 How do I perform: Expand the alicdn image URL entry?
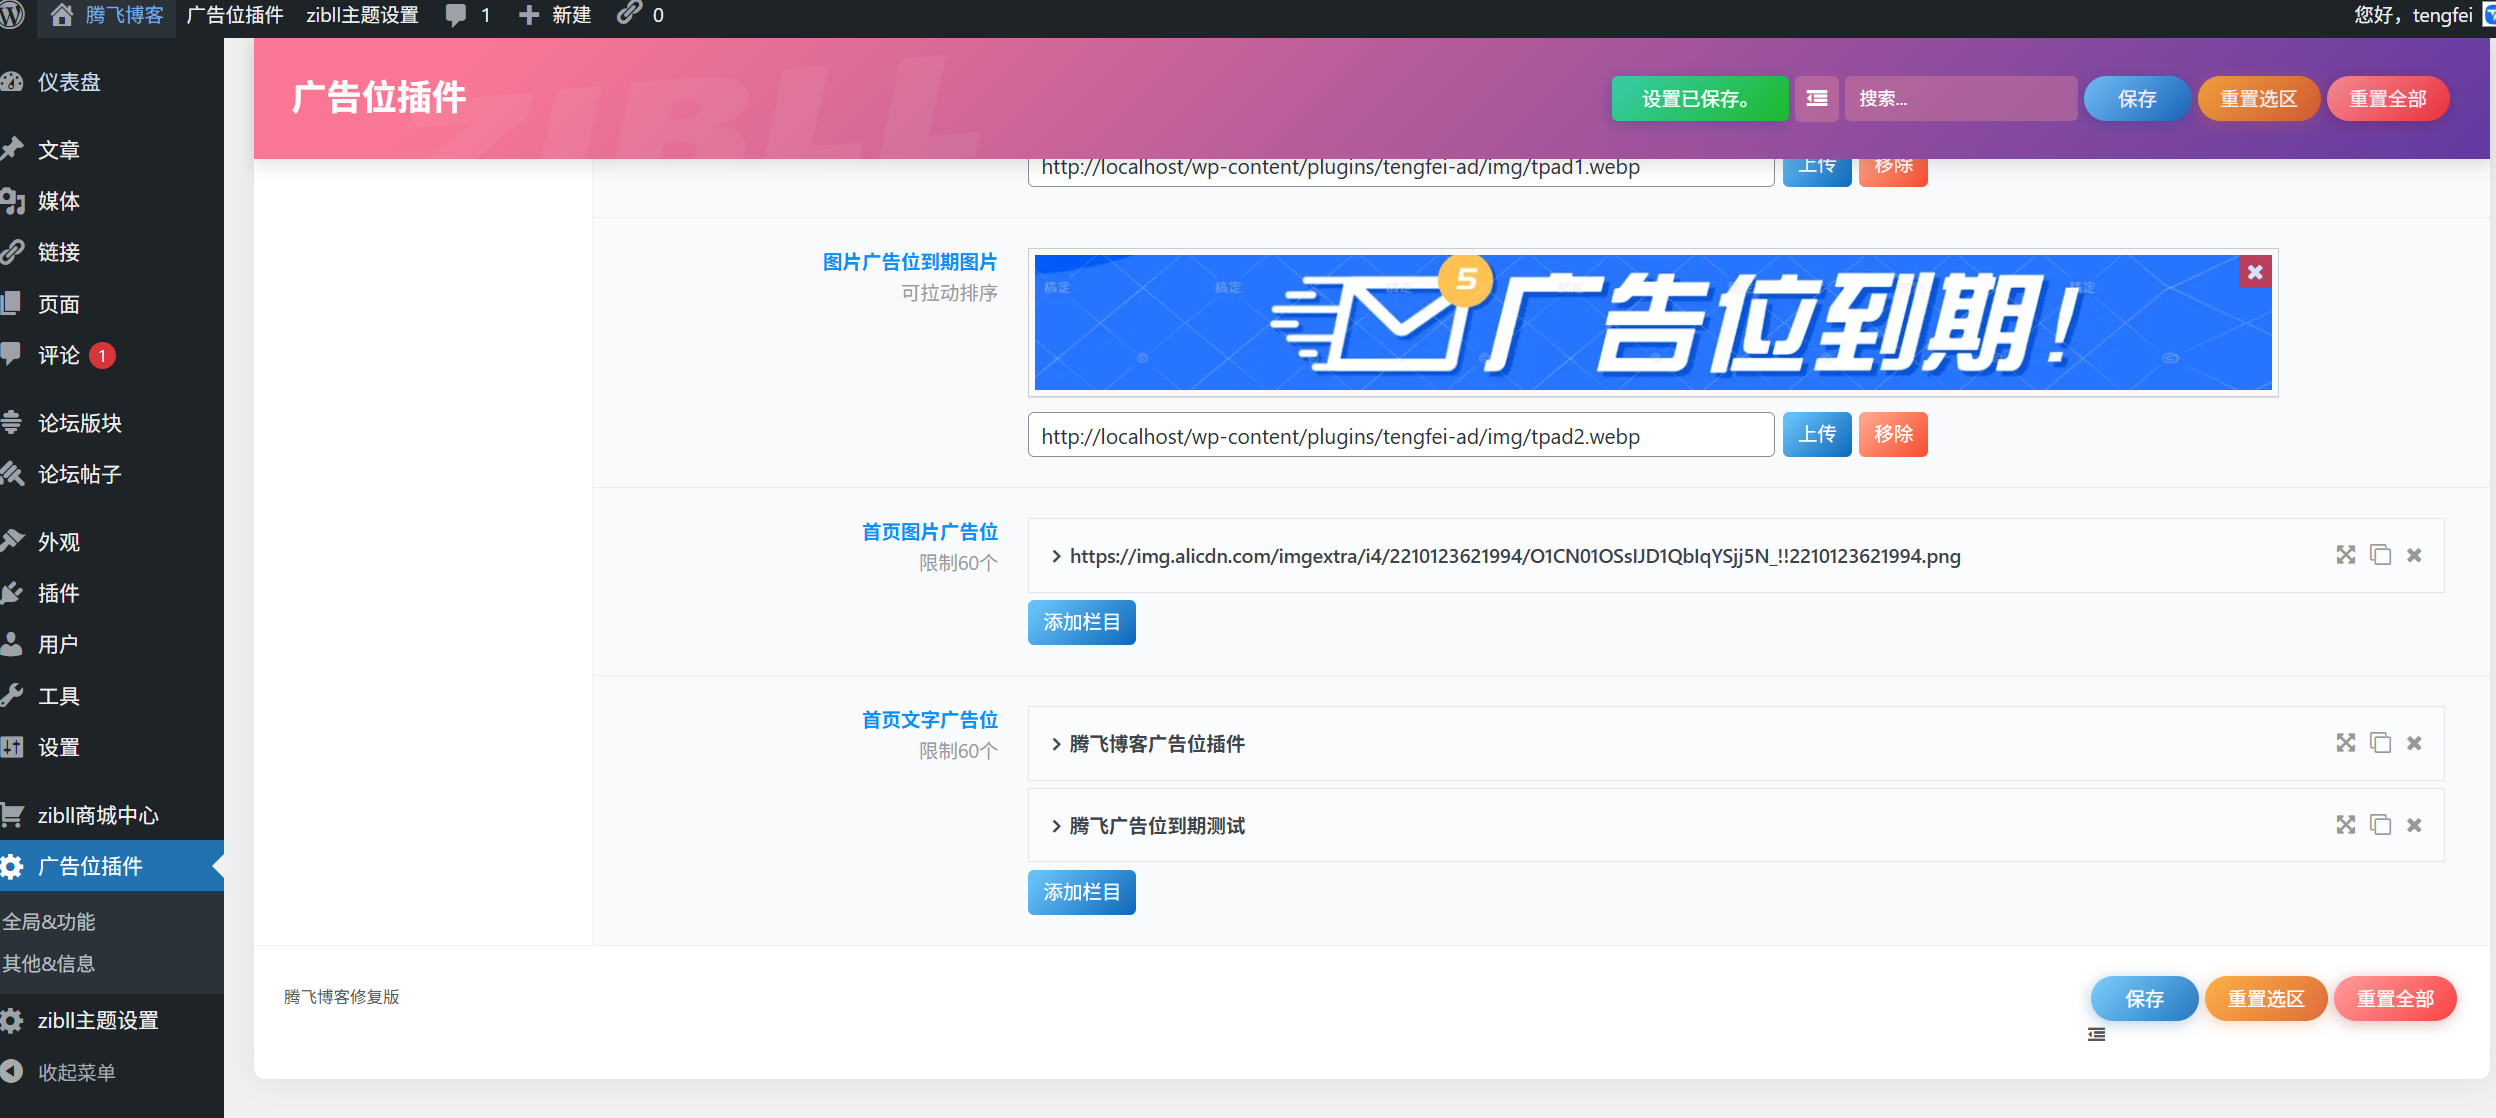(1055, 557)
